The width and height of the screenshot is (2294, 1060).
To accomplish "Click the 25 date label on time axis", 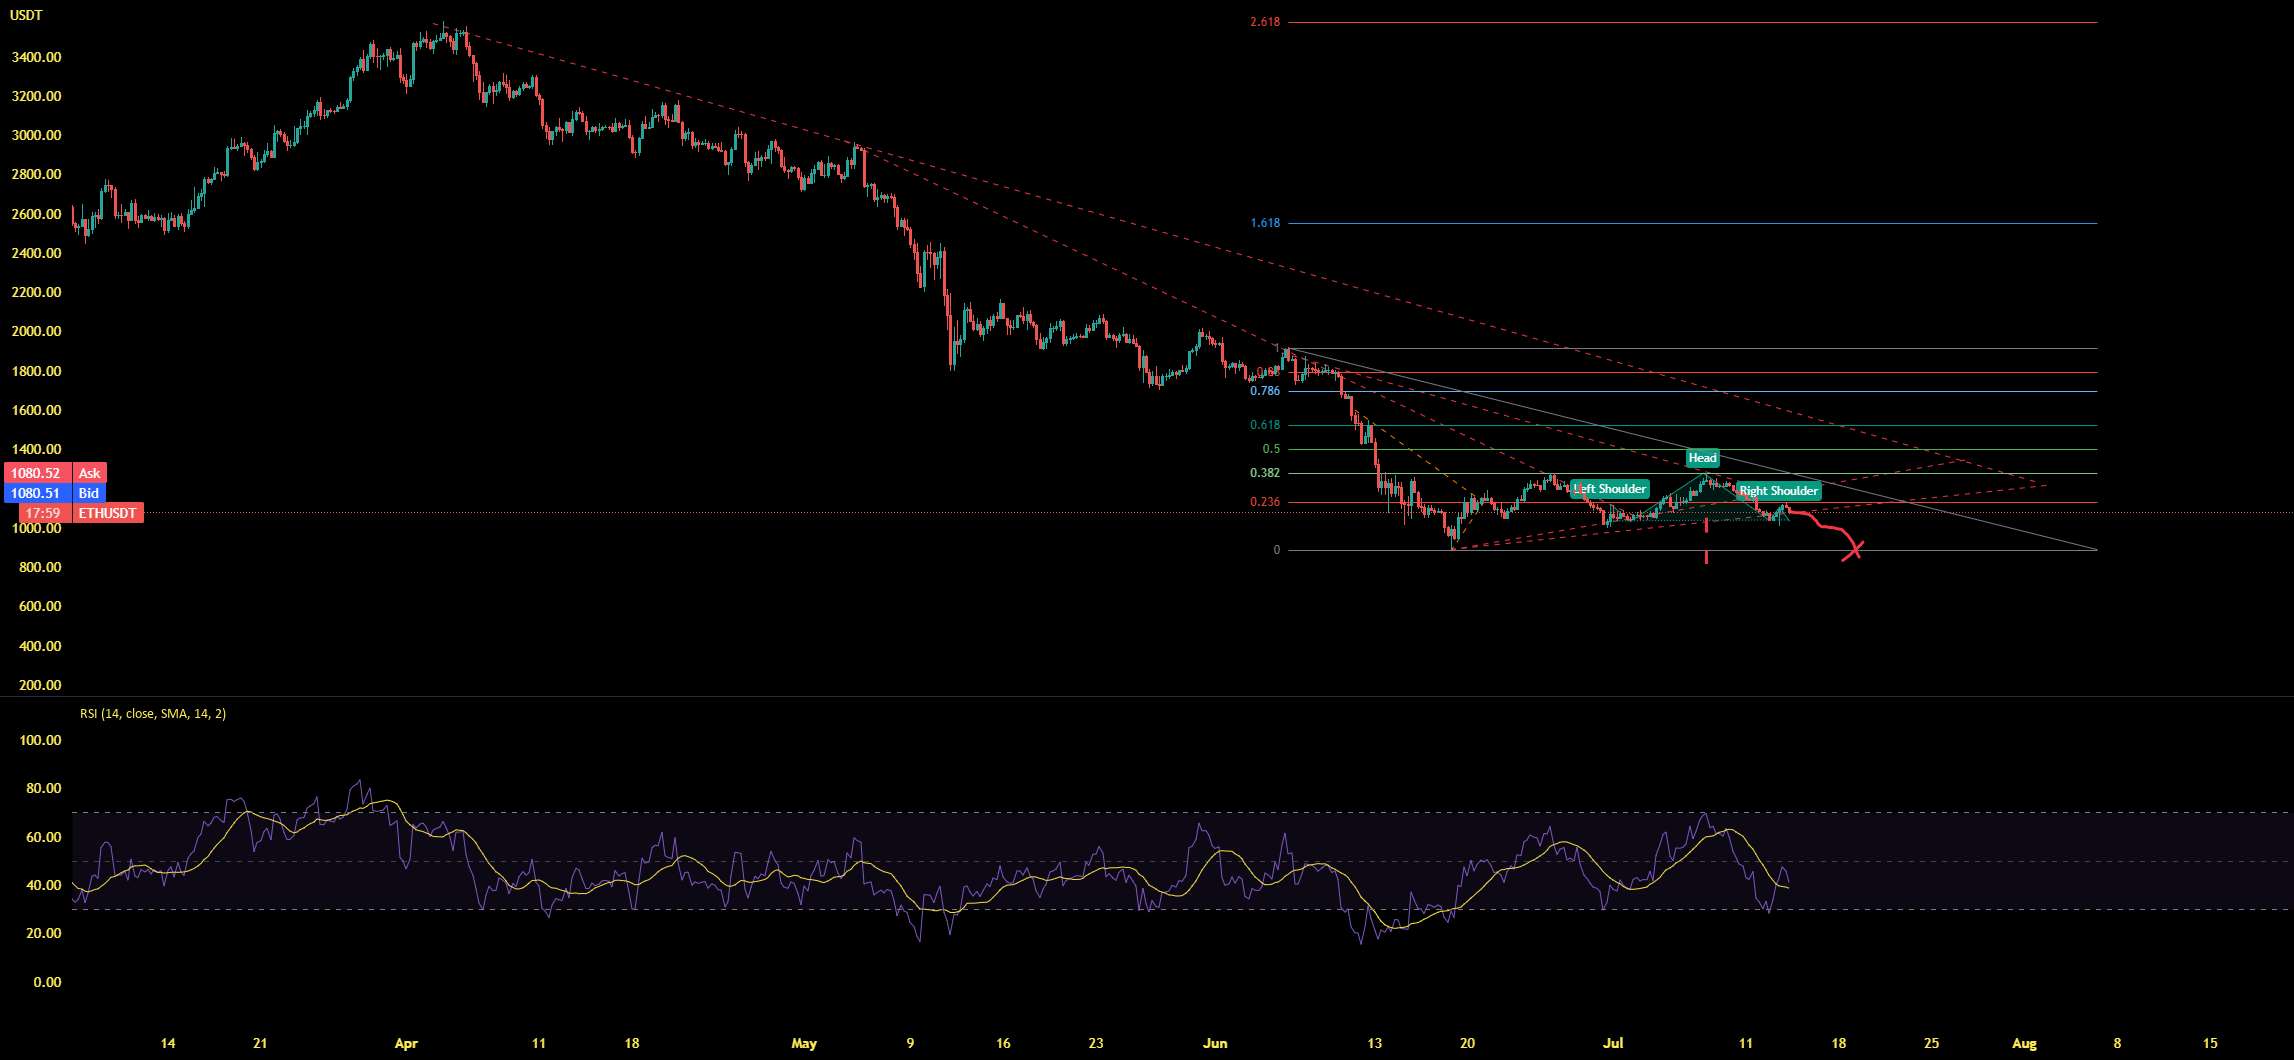I will coord(1931,1044).
